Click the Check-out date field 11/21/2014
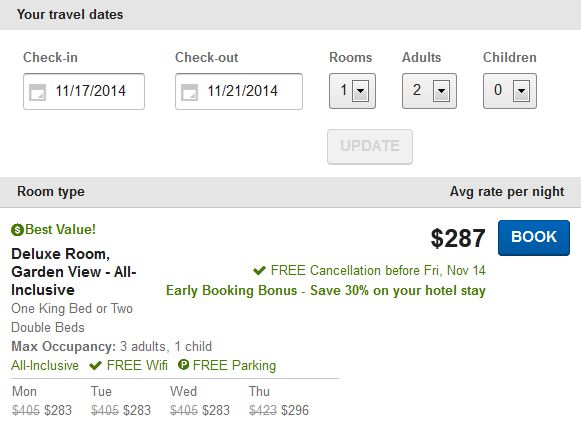Screen dimensions: 581x428 pos(239,92)
